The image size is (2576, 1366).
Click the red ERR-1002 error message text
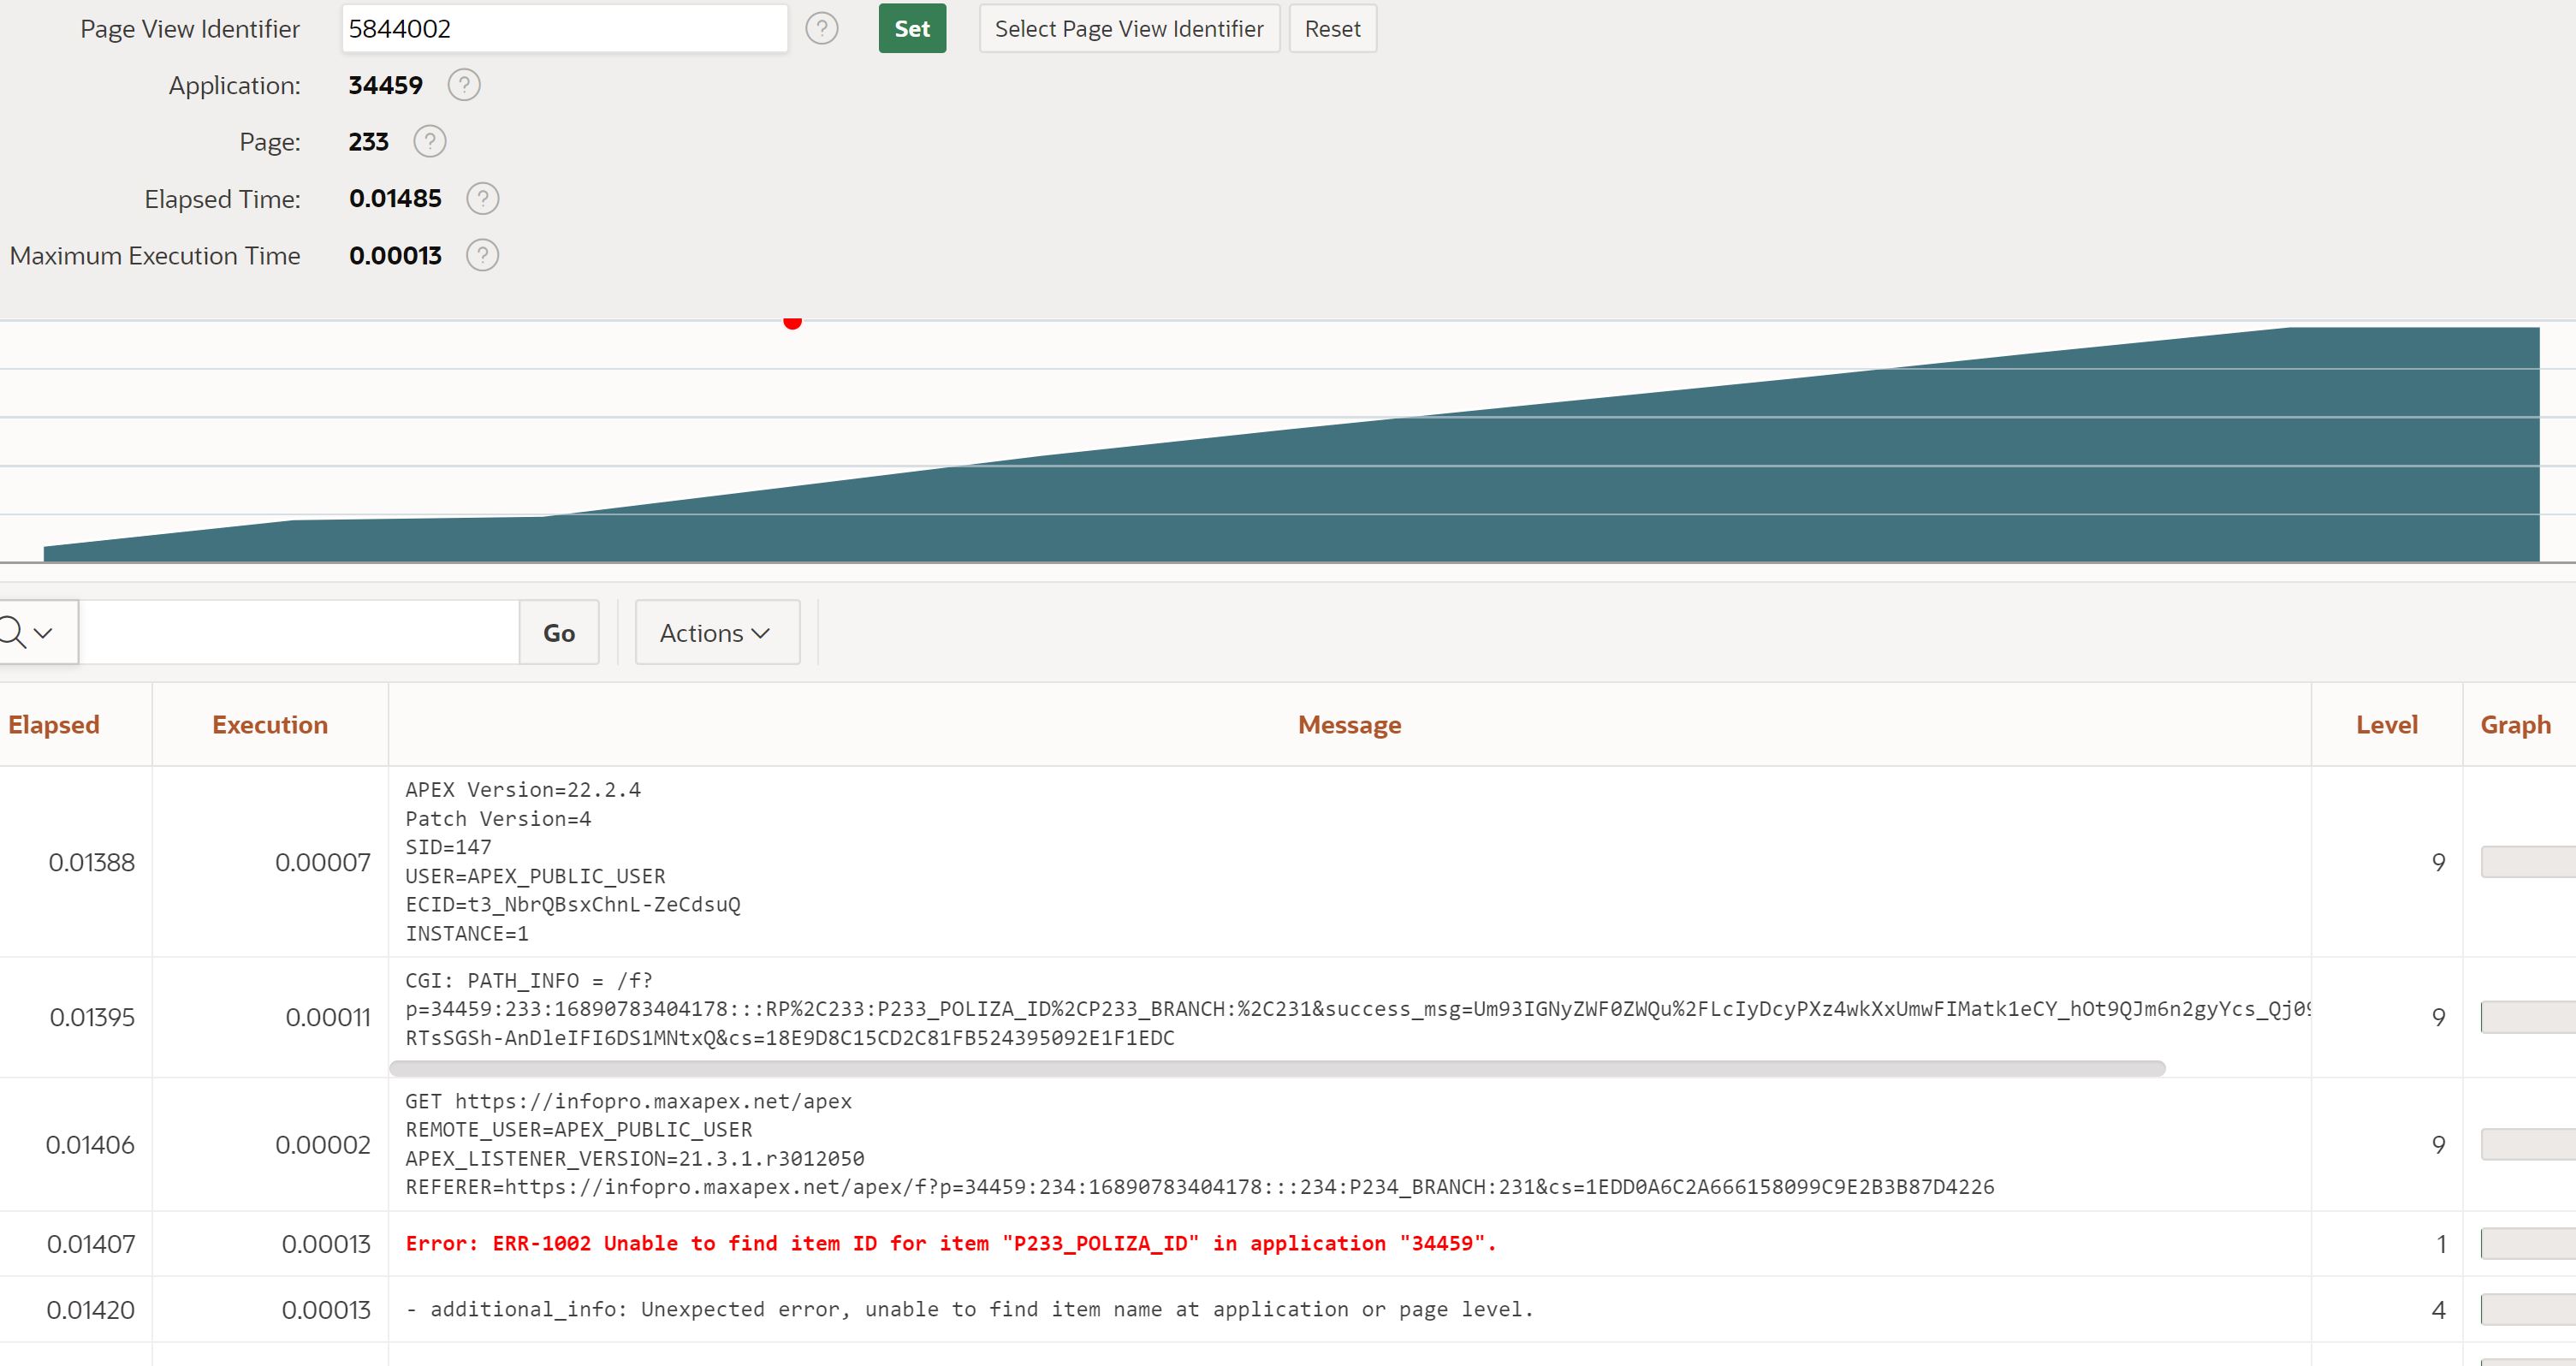[950, 1243]
